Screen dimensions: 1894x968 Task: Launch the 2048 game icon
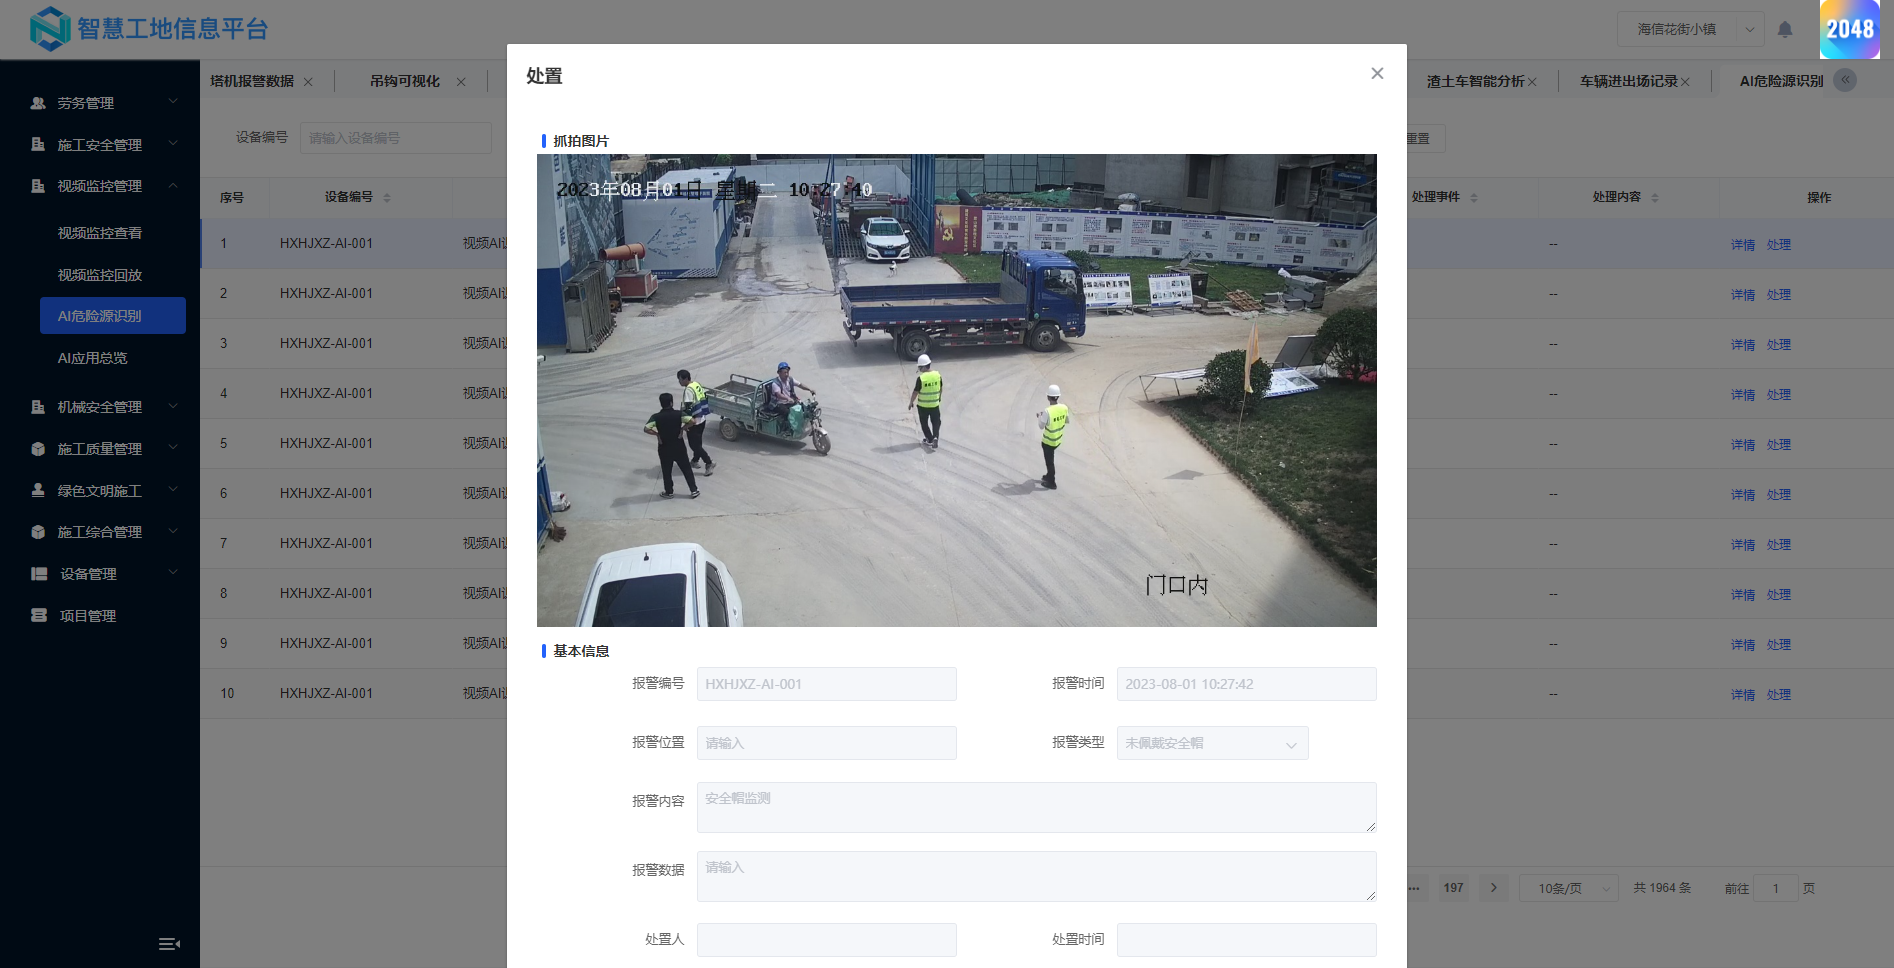1850,30
